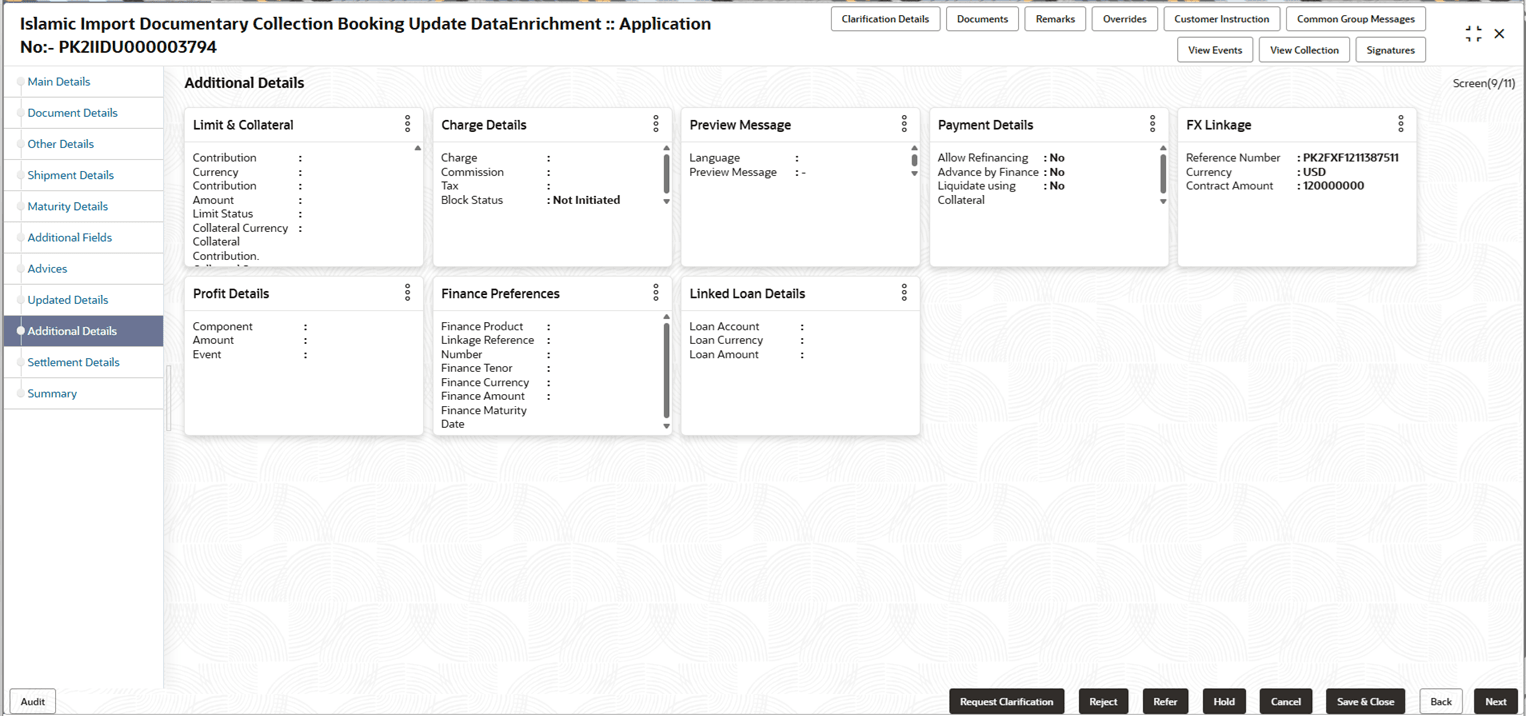Go to Maturity Details step
1527x716 pixels.
click(x=67, y=206)
